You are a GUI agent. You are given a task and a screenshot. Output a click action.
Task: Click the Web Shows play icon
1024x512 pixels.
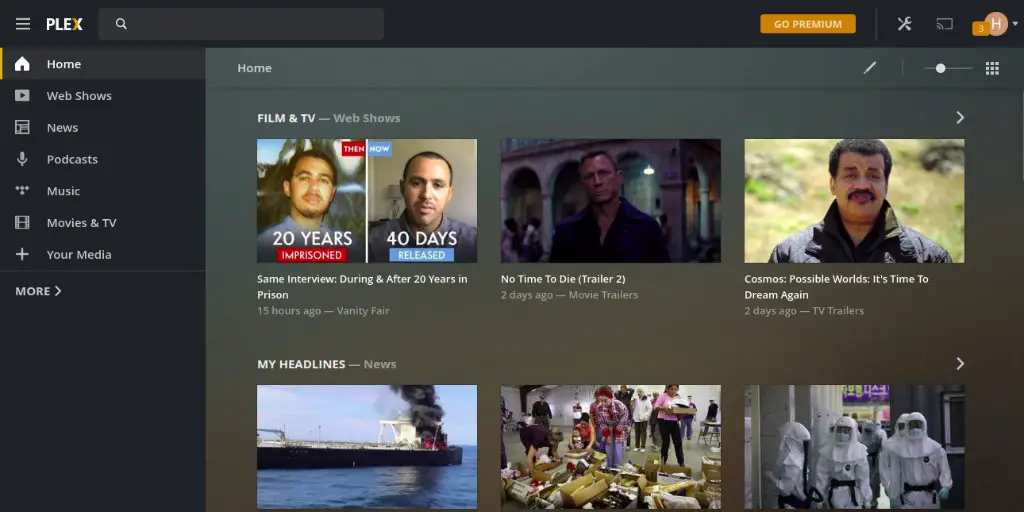pos(22,95)
